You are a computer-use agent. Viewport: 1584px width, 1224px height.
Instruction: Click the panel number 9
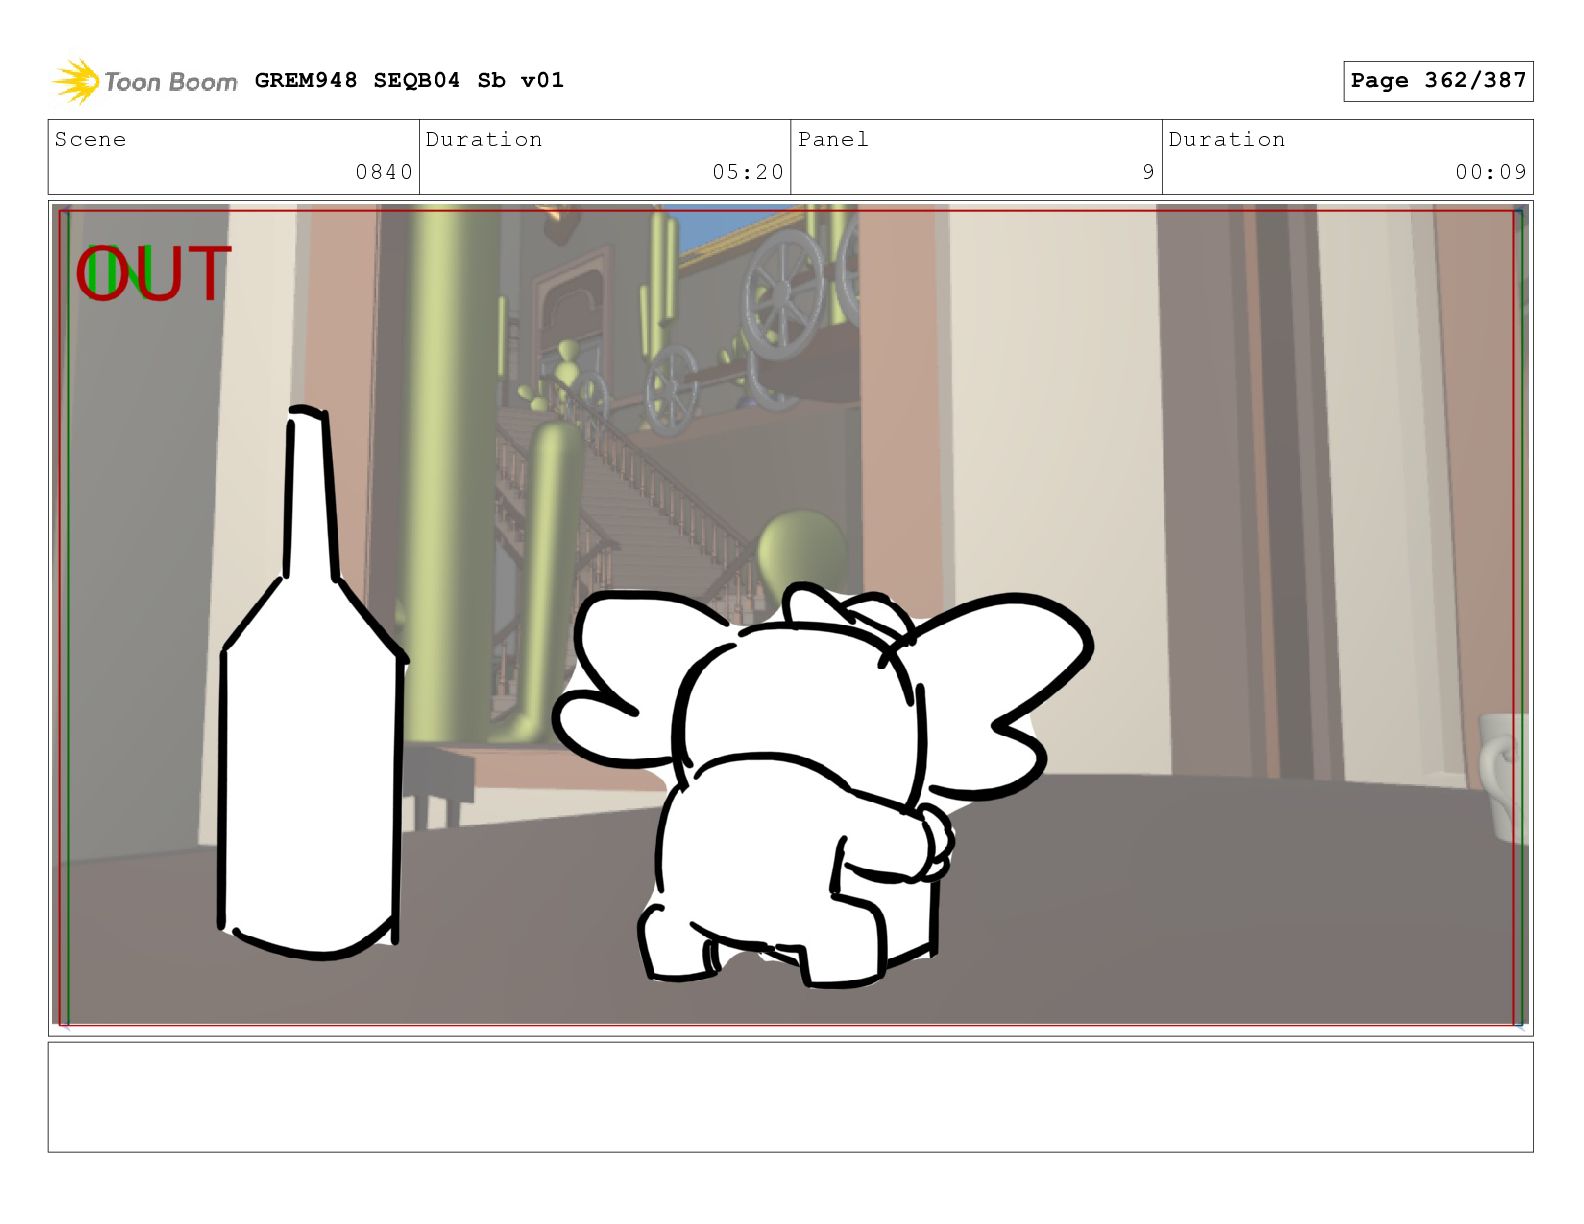[1148, 172]
